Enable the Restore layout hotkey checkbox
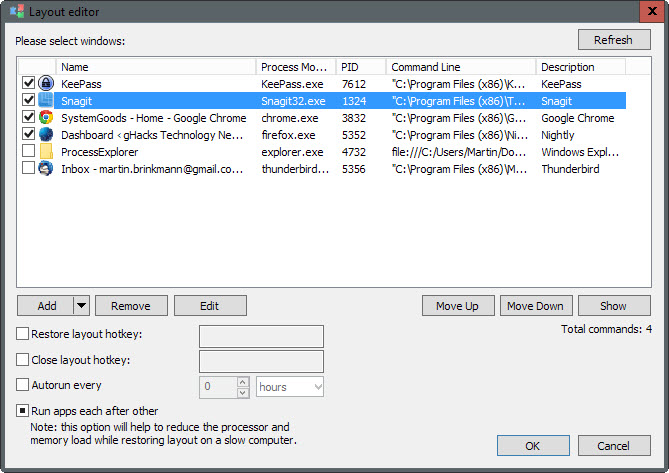 coord(22,334)
